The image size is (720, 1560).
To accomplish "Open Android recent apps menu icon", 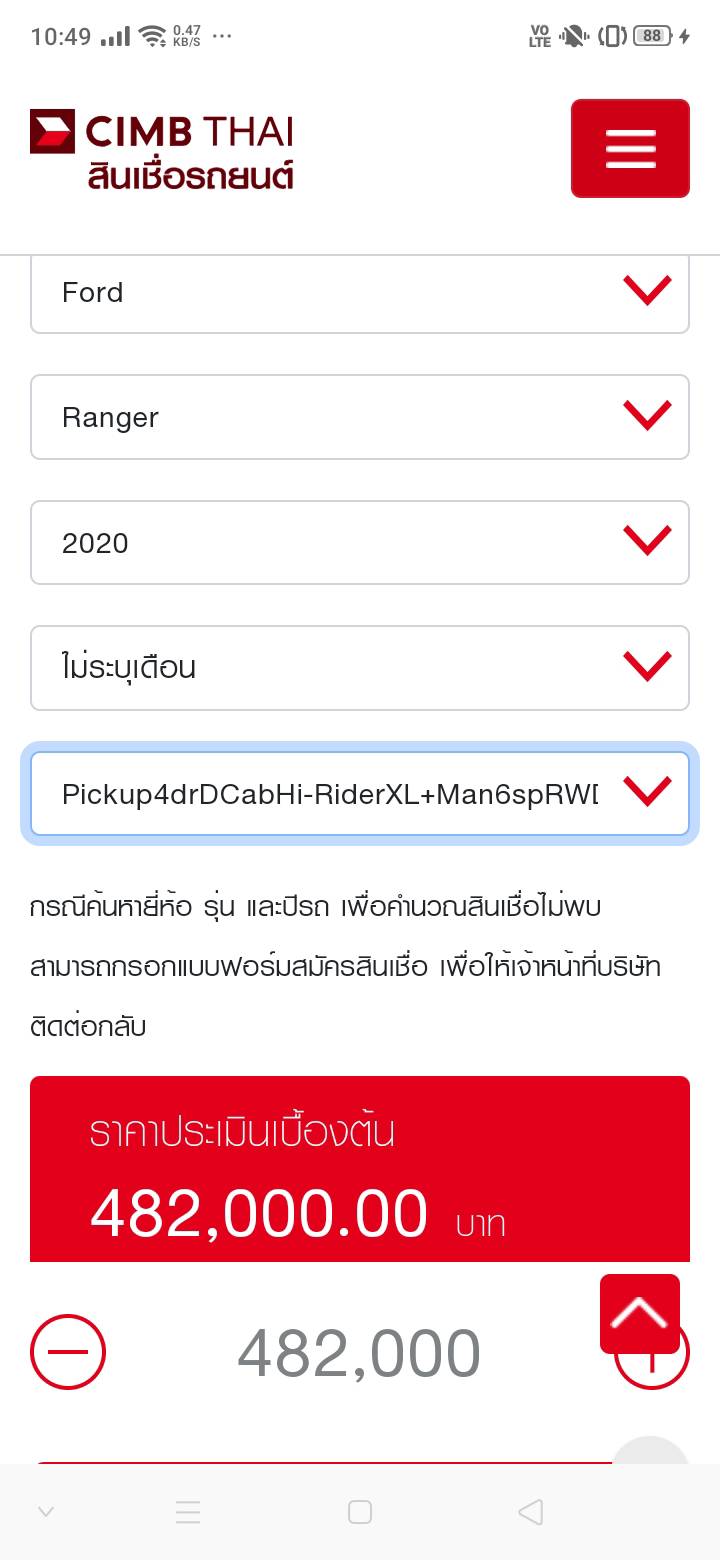I will [x=188, y=1512].
